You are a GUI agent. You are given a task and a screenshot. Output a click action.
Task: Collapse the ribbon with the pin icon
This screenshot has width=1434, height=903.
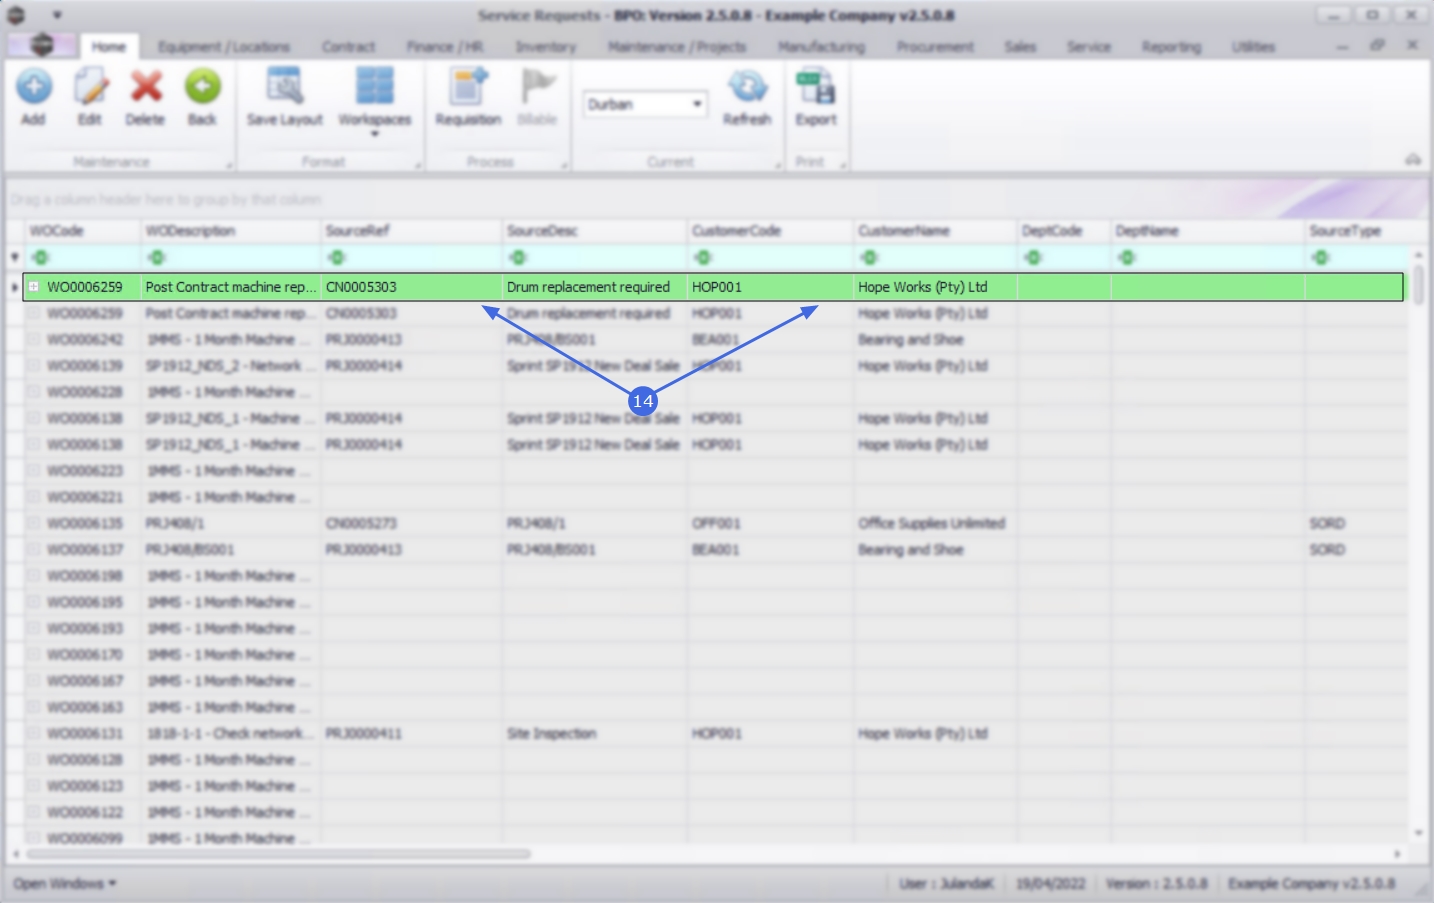coord(1413,160)
